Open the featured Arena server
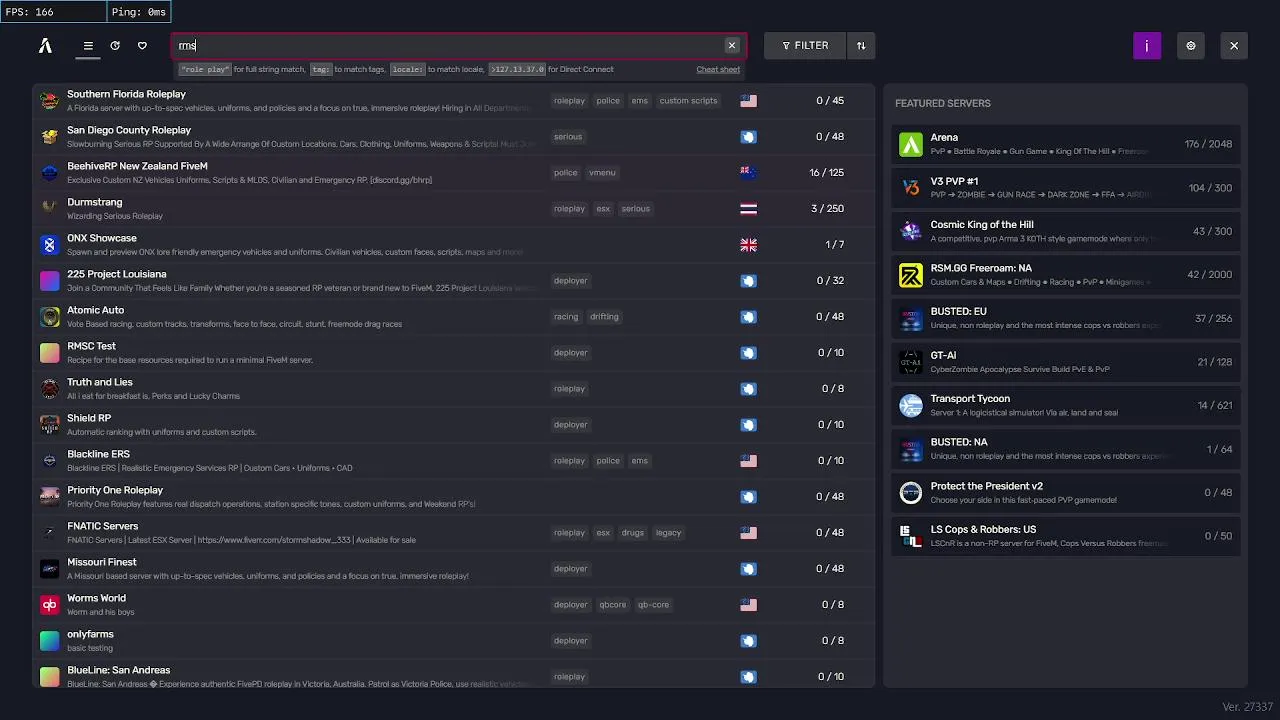This screenshot has width=1280, height=720. click(x=1066, y=144)
